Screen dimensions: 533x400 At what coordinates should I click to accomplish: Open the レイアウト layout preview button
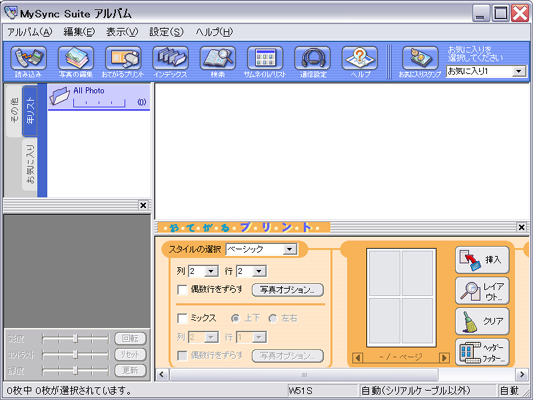(x=482, y=291)
